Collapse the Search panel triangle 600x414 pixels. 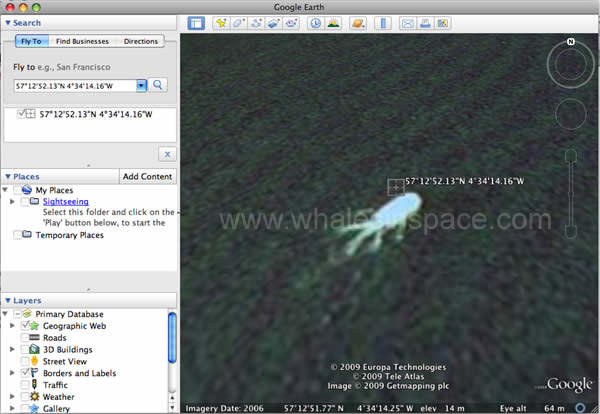pos(8,23)
